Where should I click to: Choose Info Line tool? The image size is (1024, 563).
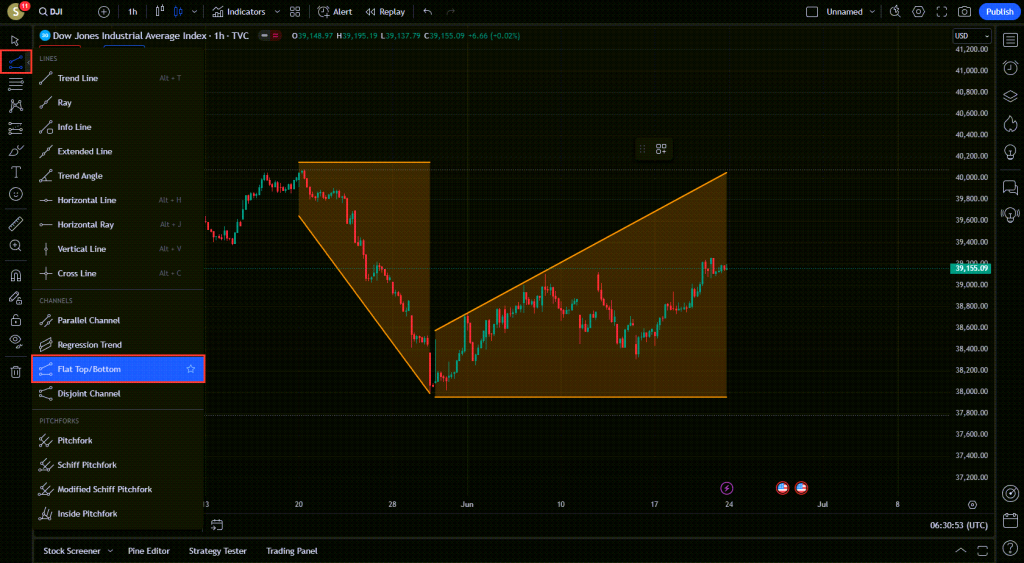[118, 127]
